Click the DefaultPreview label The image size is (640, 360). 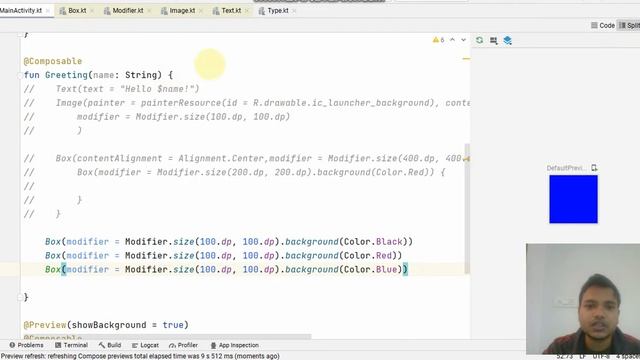(566, 168)
